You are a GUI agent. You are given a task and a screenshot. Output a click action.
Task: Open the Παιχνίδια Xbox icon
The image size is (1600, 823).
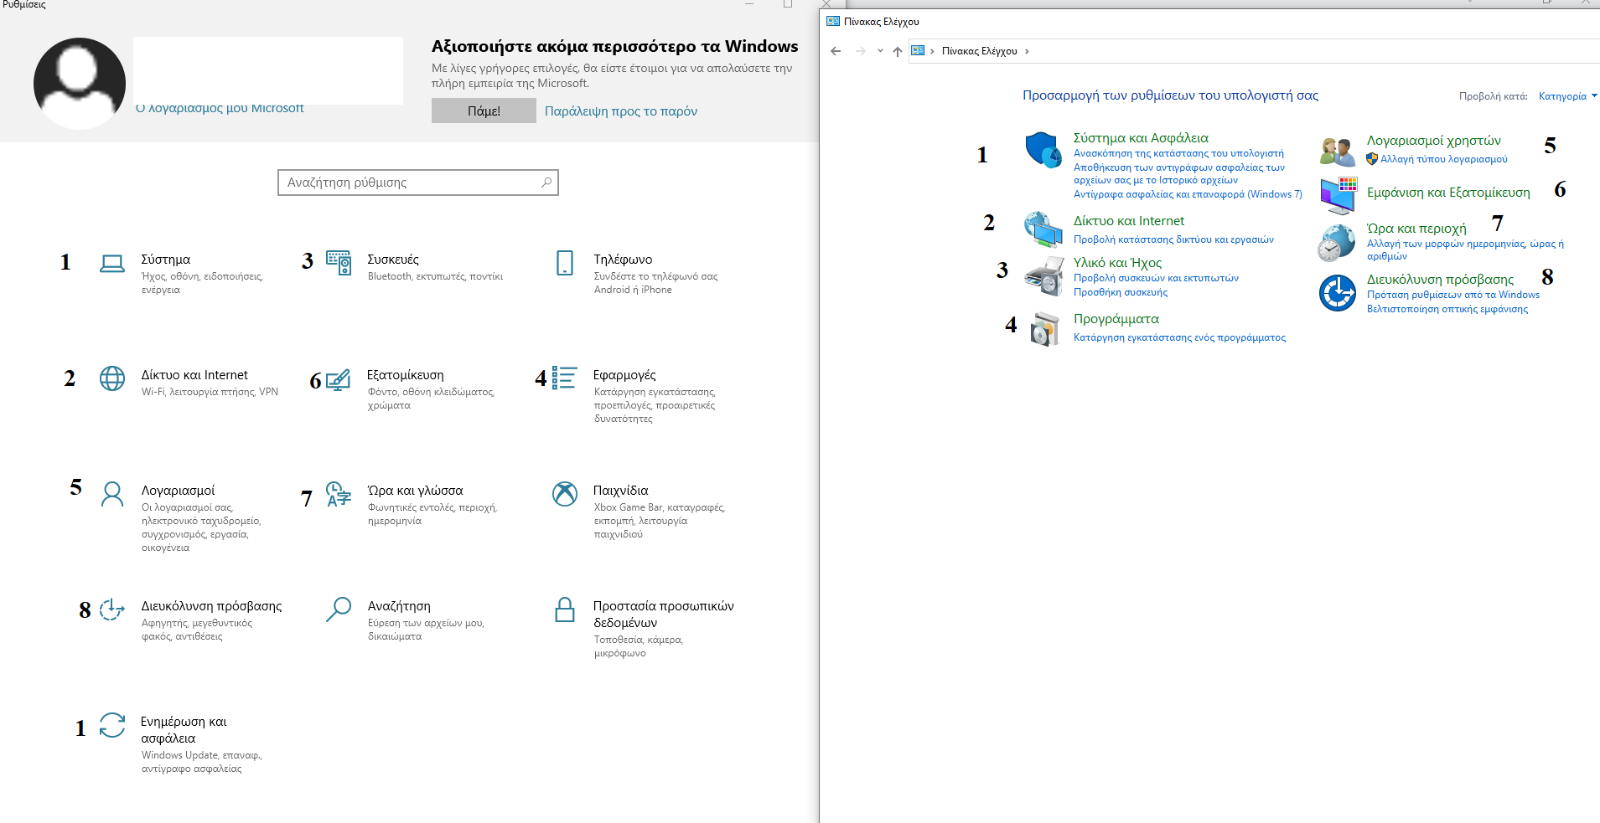[565, 494]
